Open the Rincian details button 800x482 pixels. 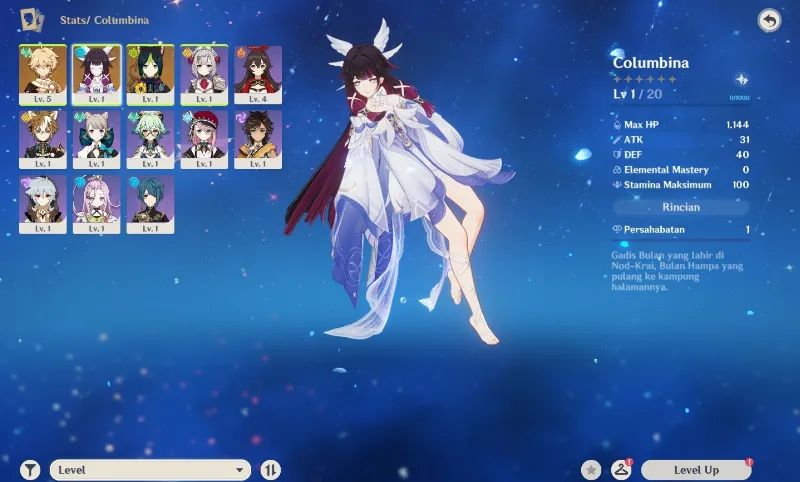pyautogui.click(x=681, y=207)
